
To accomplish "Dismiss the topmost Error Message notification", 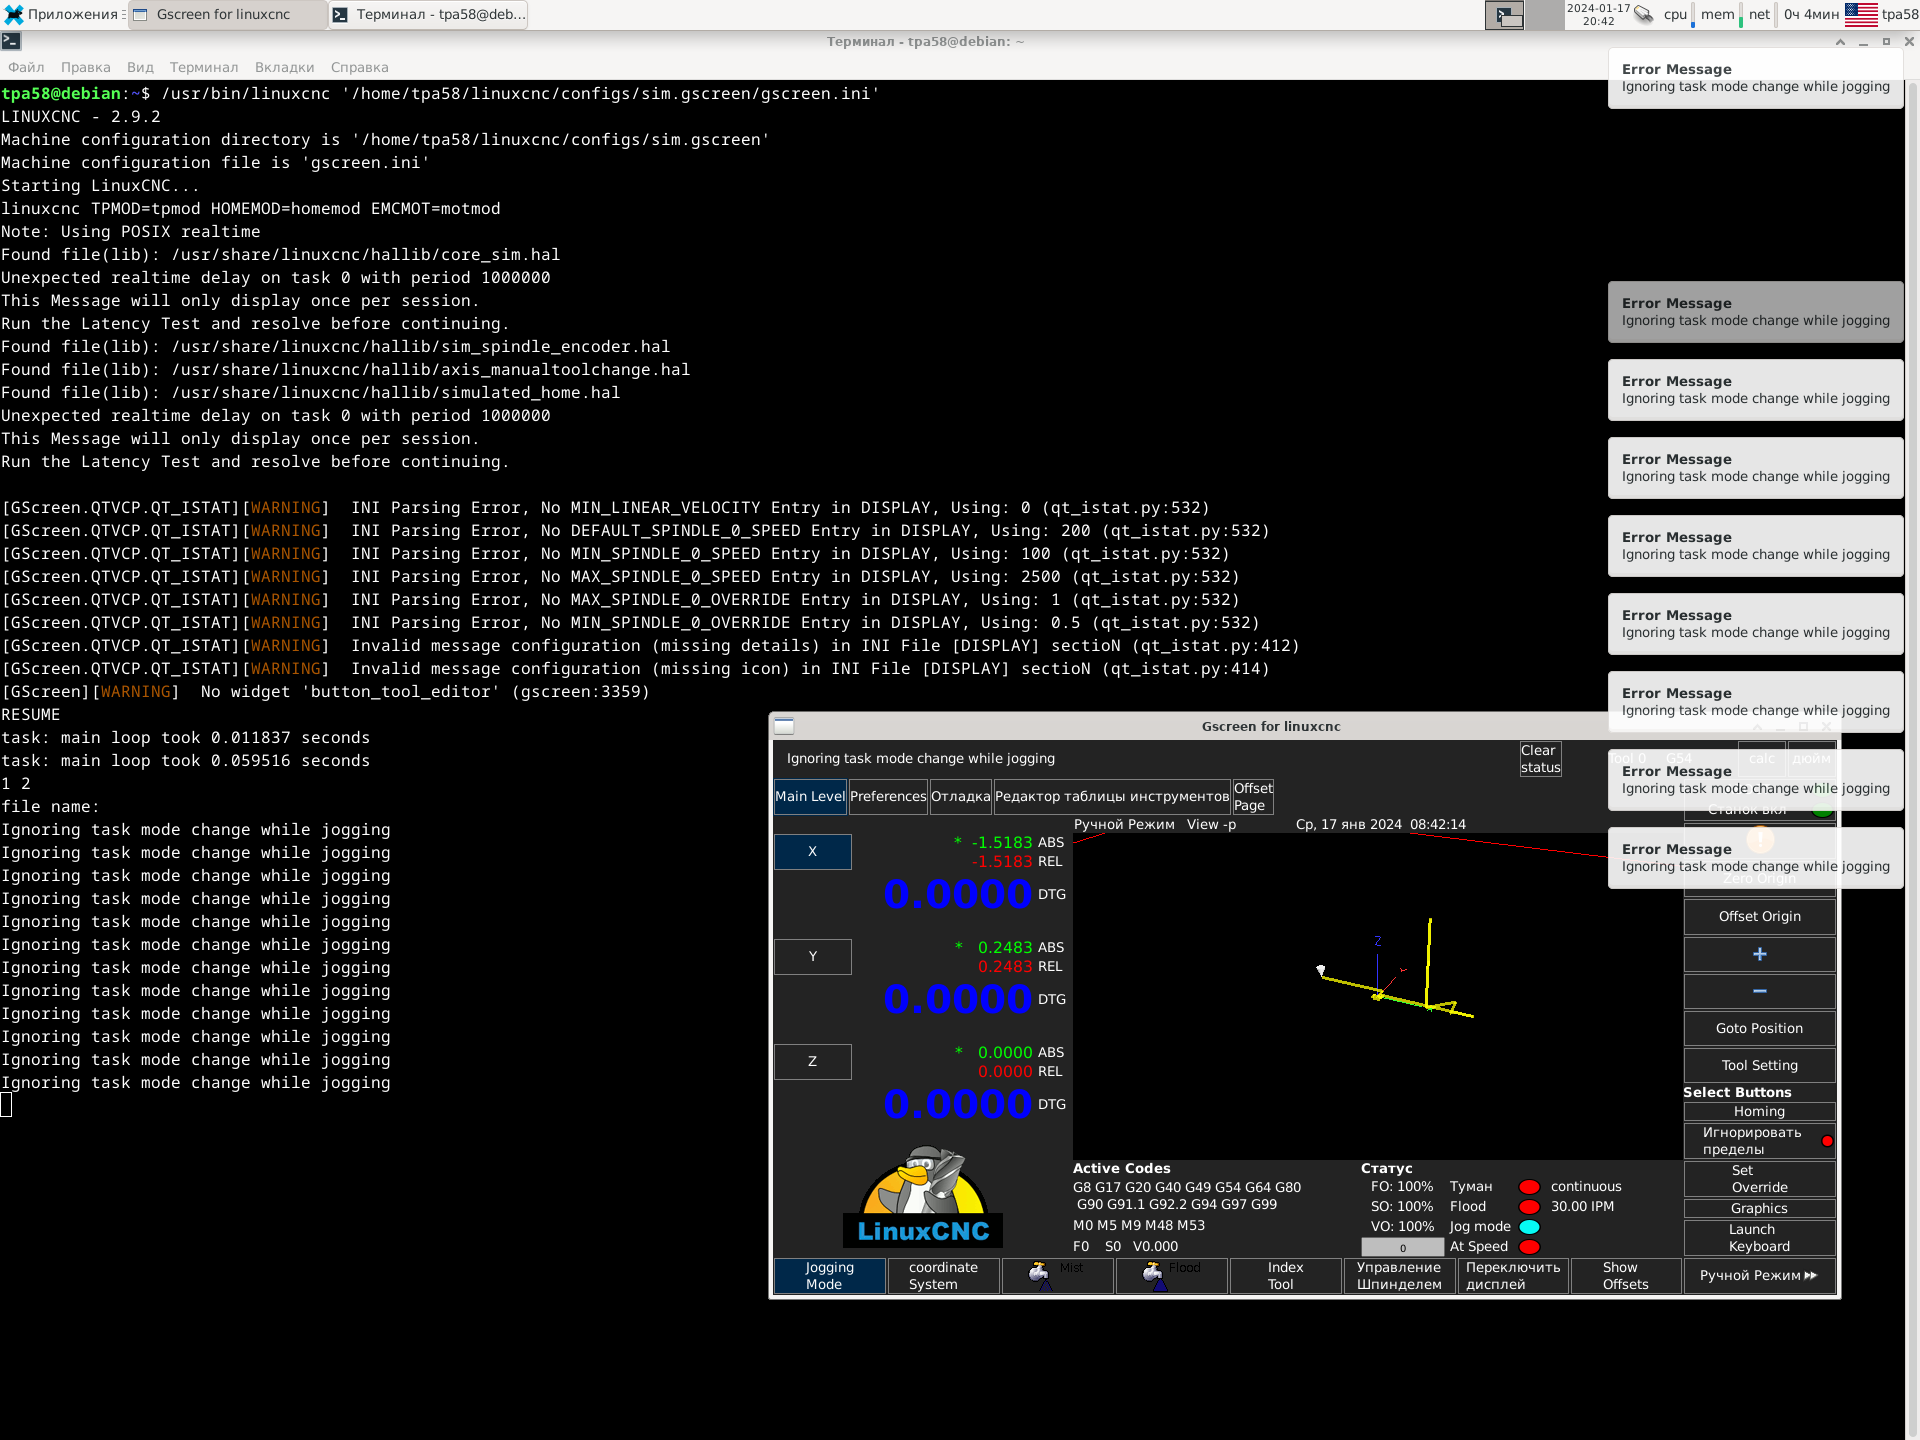I will pyautogui.click(x=1755, y=78).
